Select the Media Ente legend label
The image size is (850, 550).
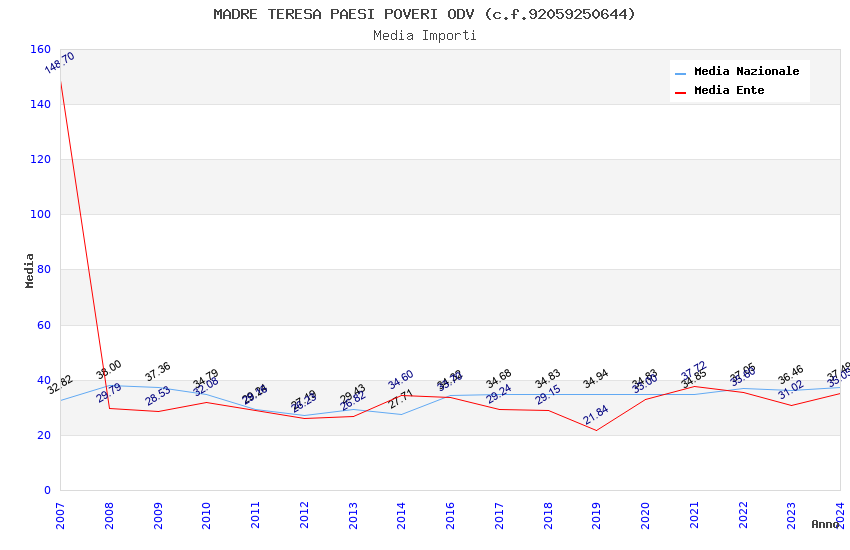729,90
